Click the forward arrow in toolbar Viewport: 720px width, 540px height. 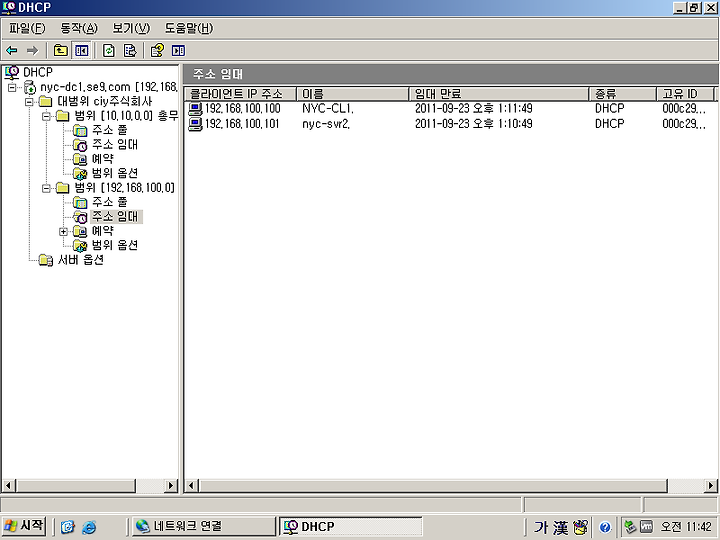[32, 51]
